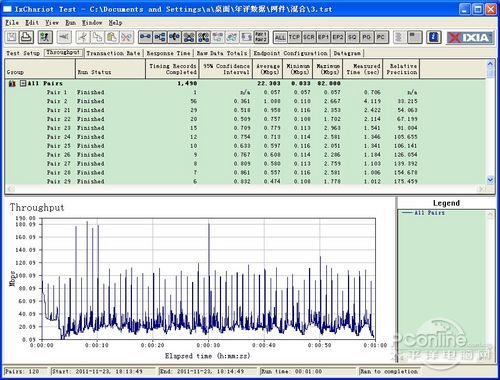Select the Pair 24 row

coord(245,137)
